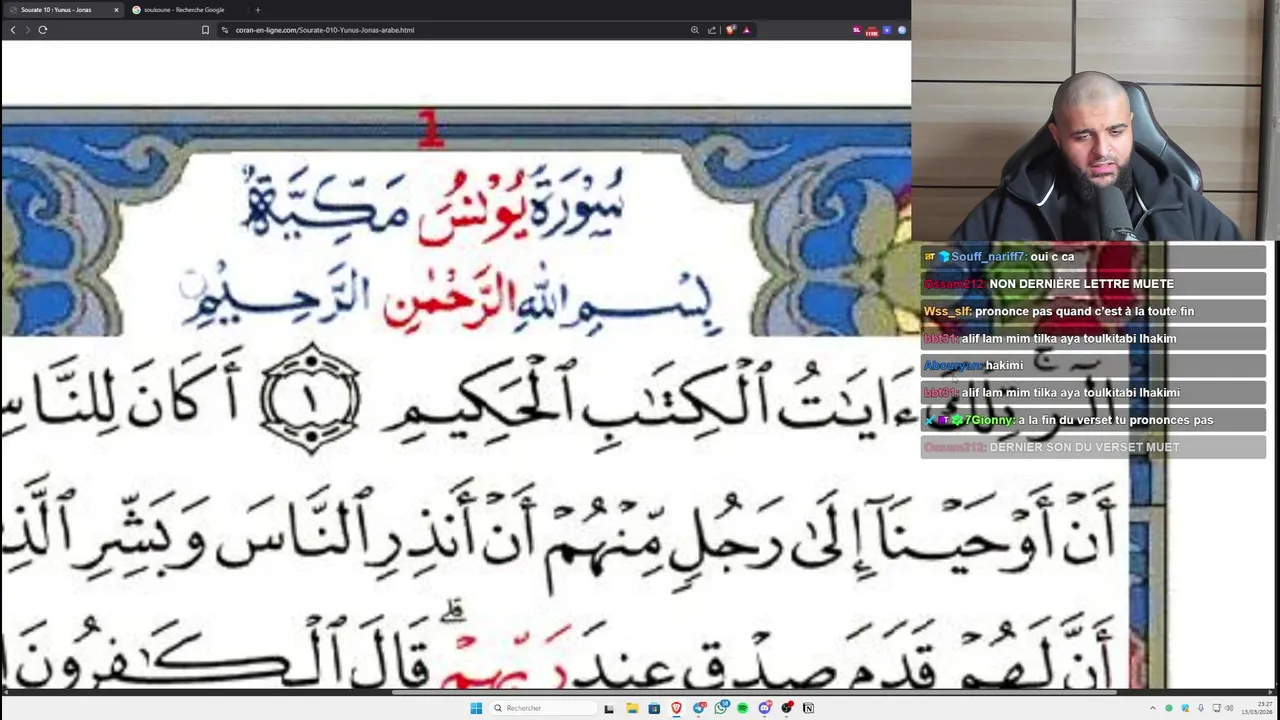
Task: Open clock and date showing 23:27
Action: coord(1257,708)
